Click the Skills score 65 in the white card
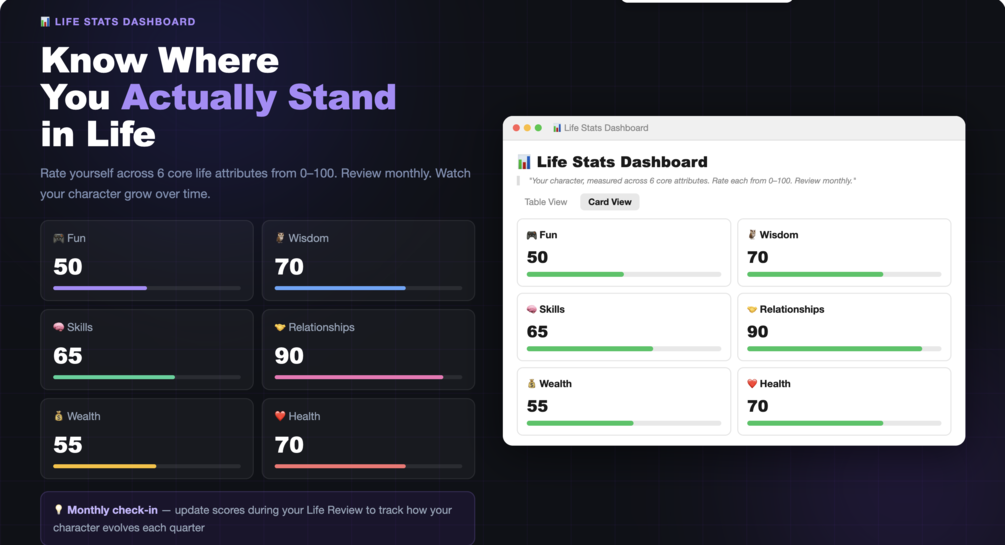This screenshot has height=545, width=1005. [x=537, y=331]
